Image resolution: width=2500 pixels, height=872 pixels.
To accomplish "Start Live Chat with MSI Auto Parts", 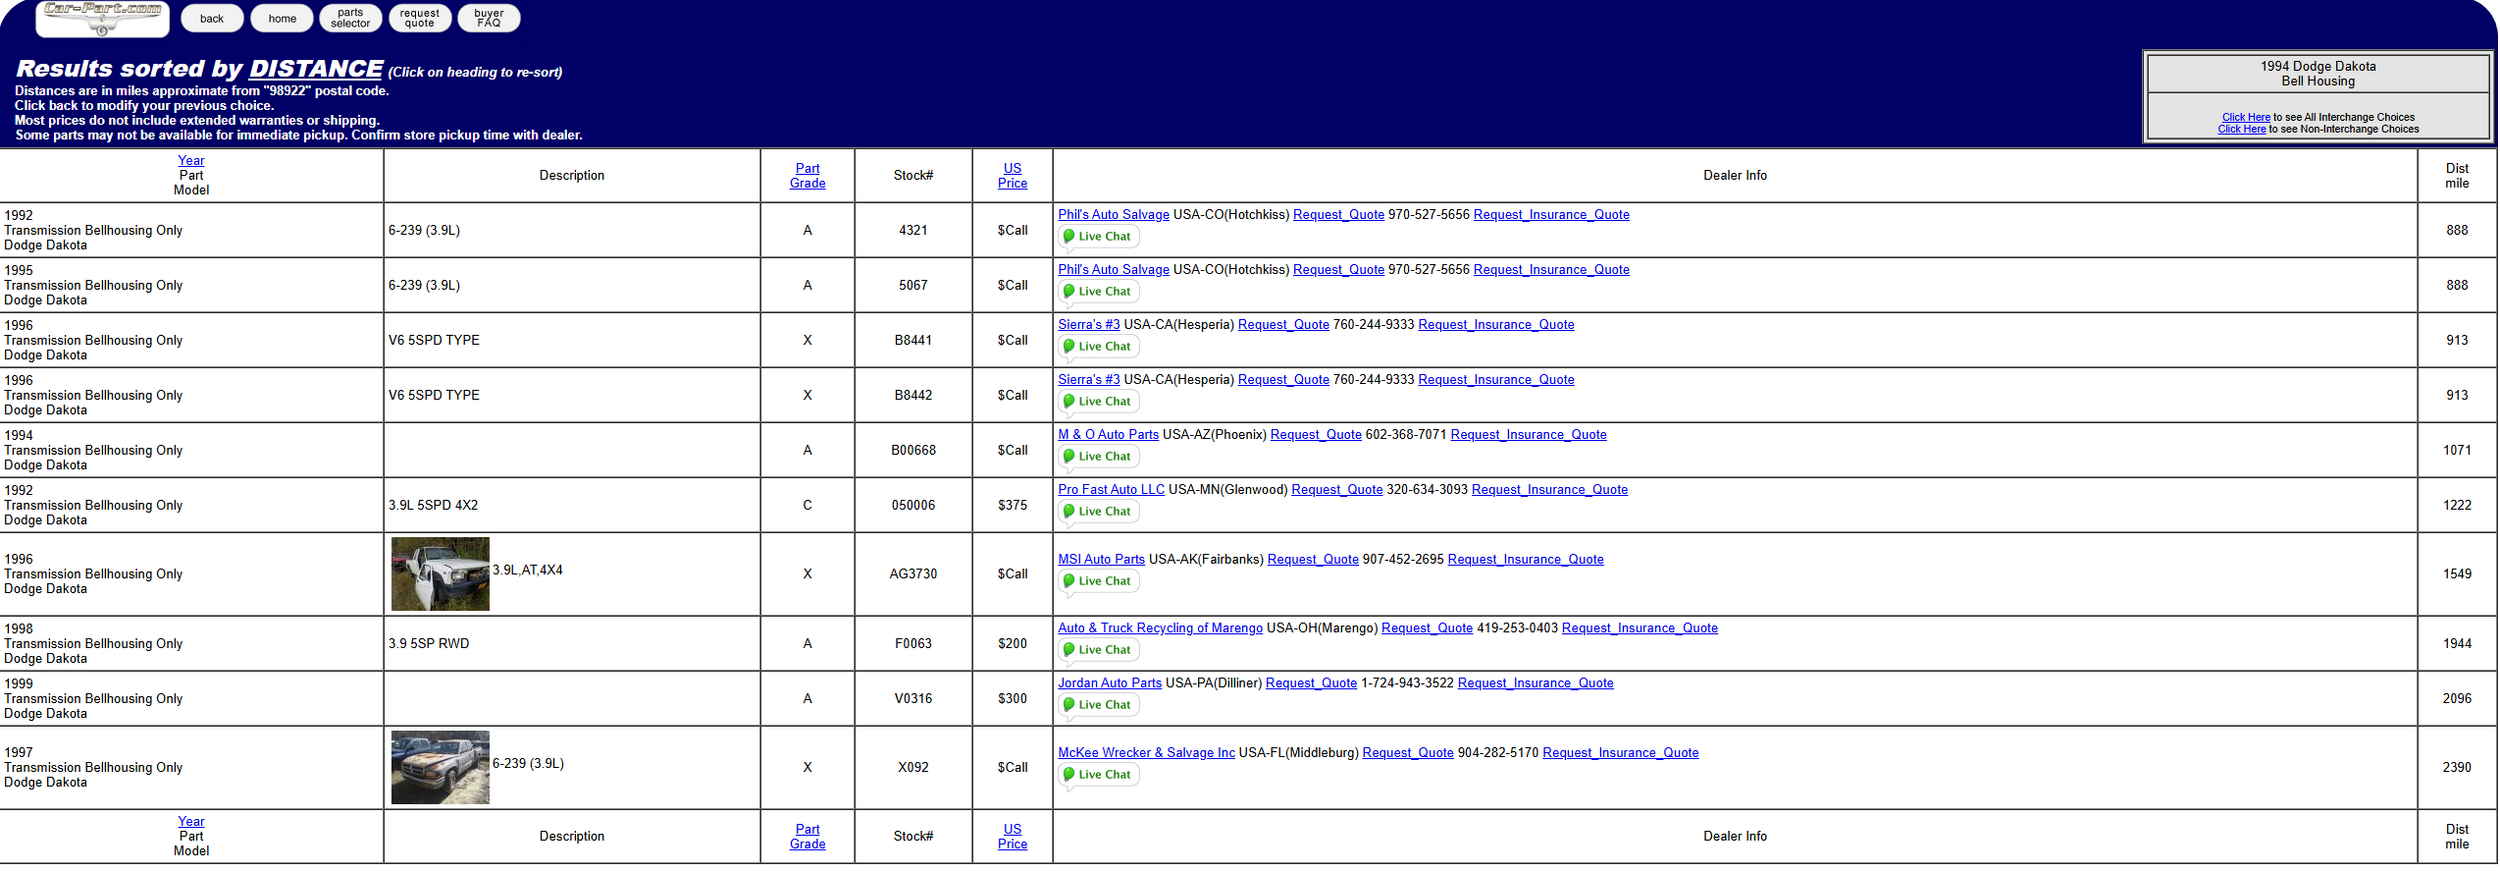I will 1098,581.
